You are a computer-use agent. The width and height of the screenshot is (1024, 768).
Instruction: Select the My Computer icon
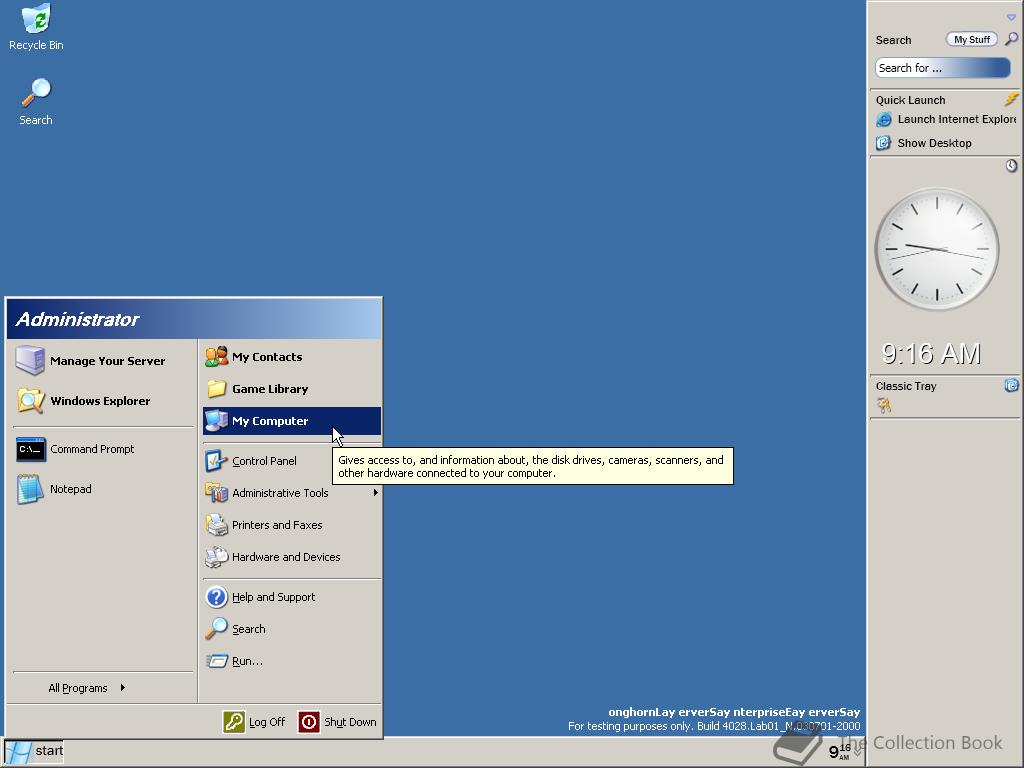click(x=216, y=421)
